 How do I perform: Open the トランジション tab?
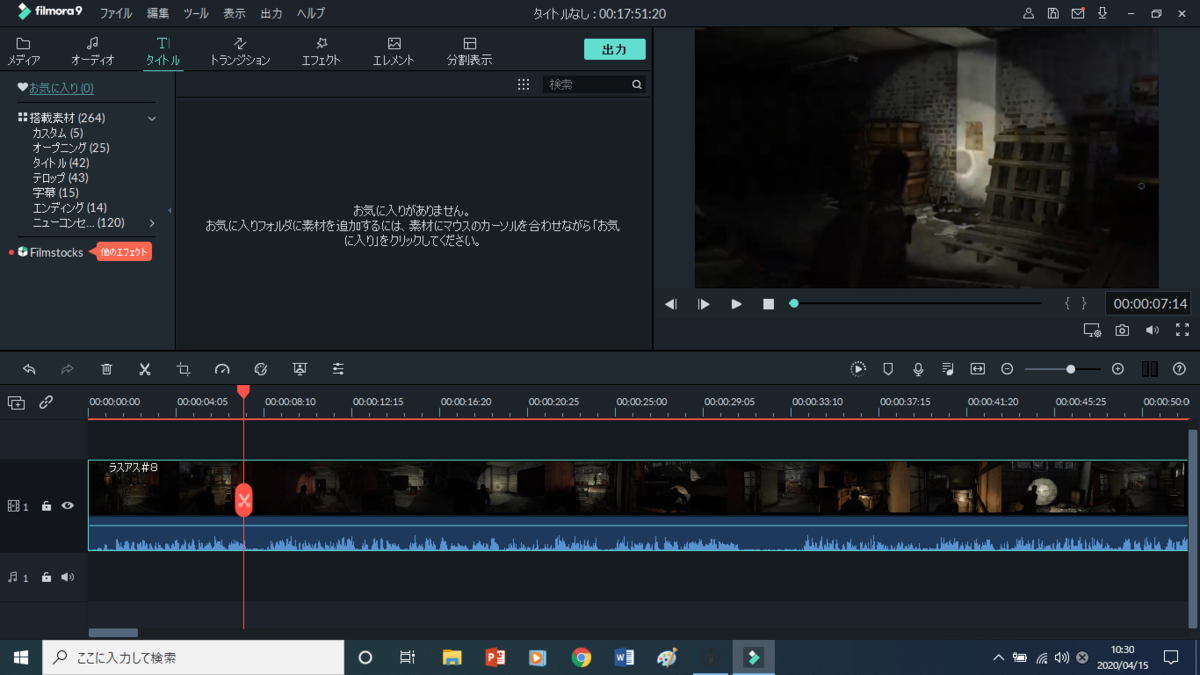[x=240, y=52]
